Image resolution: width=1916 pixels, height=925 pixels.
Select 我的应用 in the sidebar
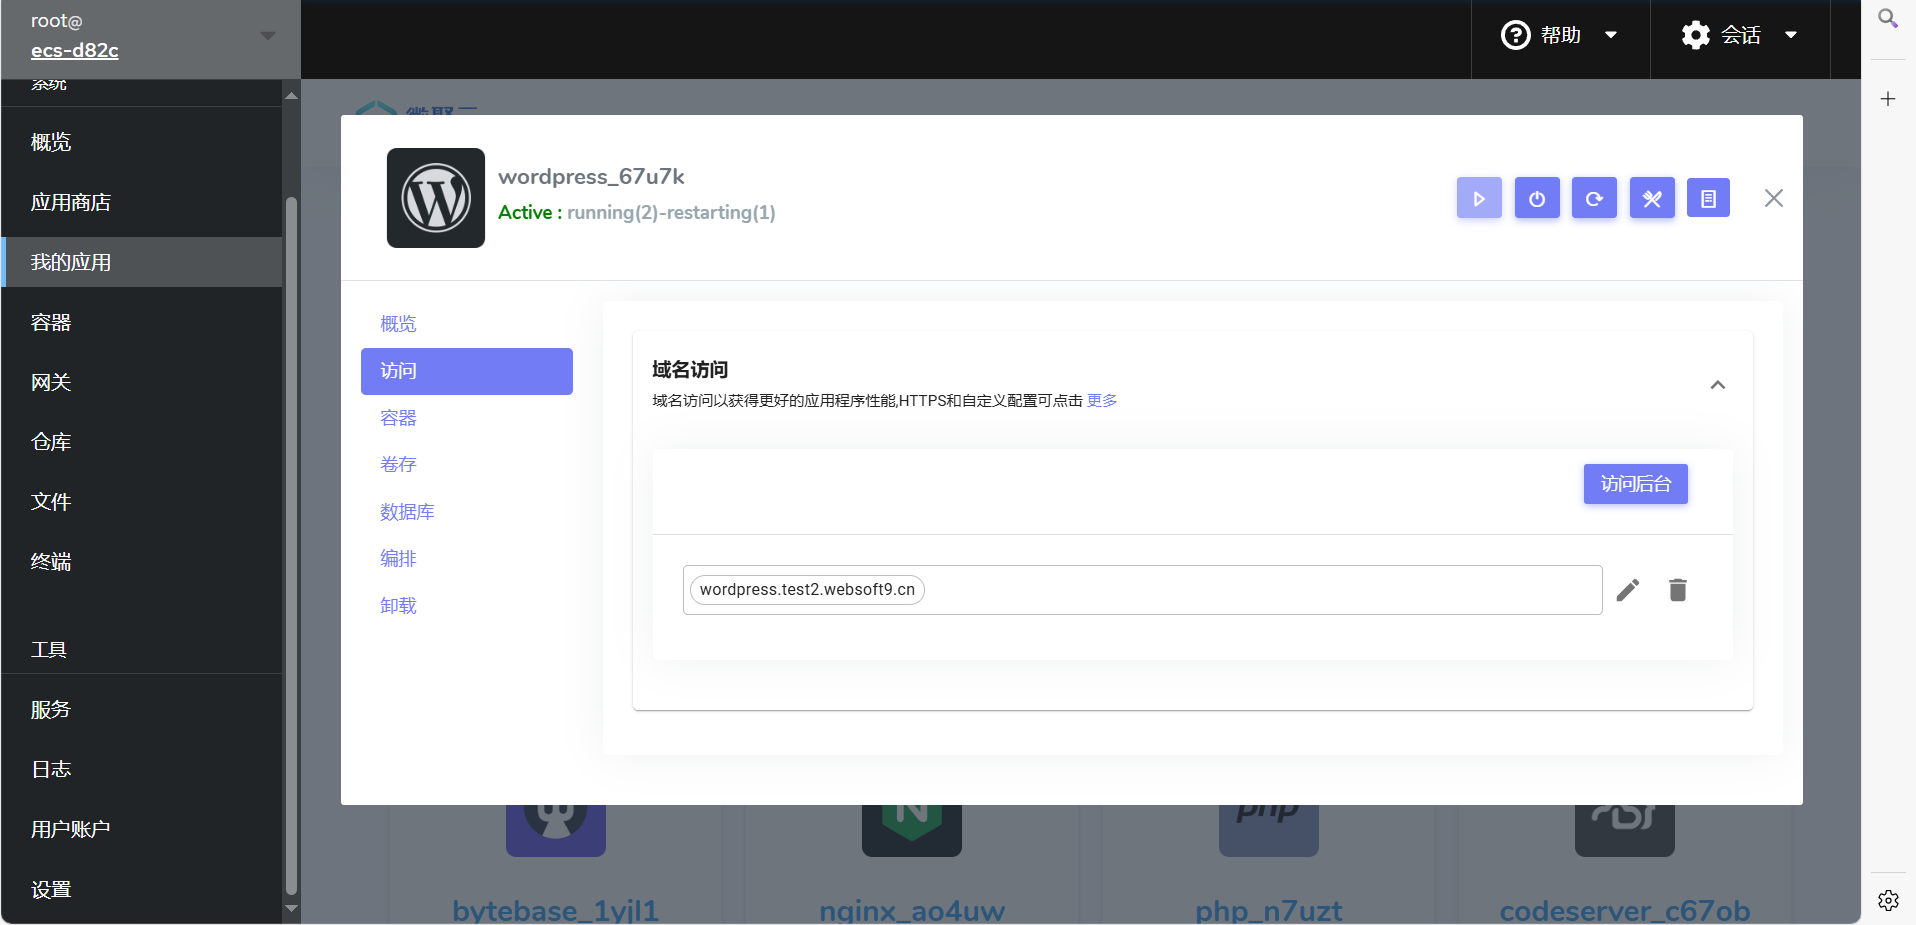142,262
